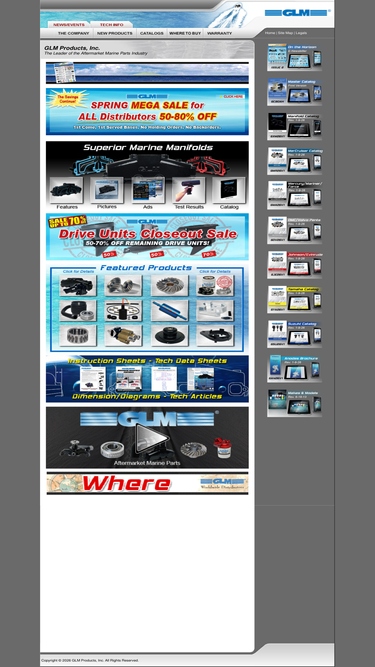The image size is (375, 667).
Task: Open the Johnson/Evinrude catalog
Action: (294, 265)
